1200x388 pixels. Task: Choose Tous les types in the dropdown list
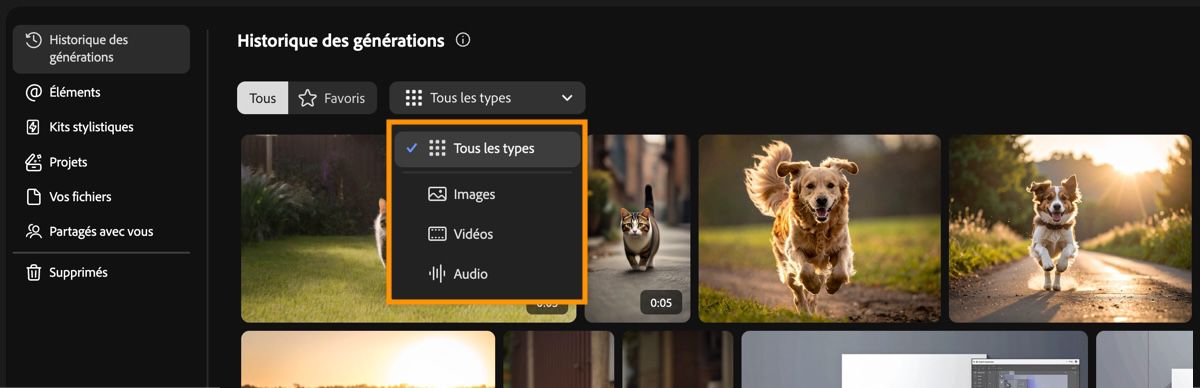(487, 148)
